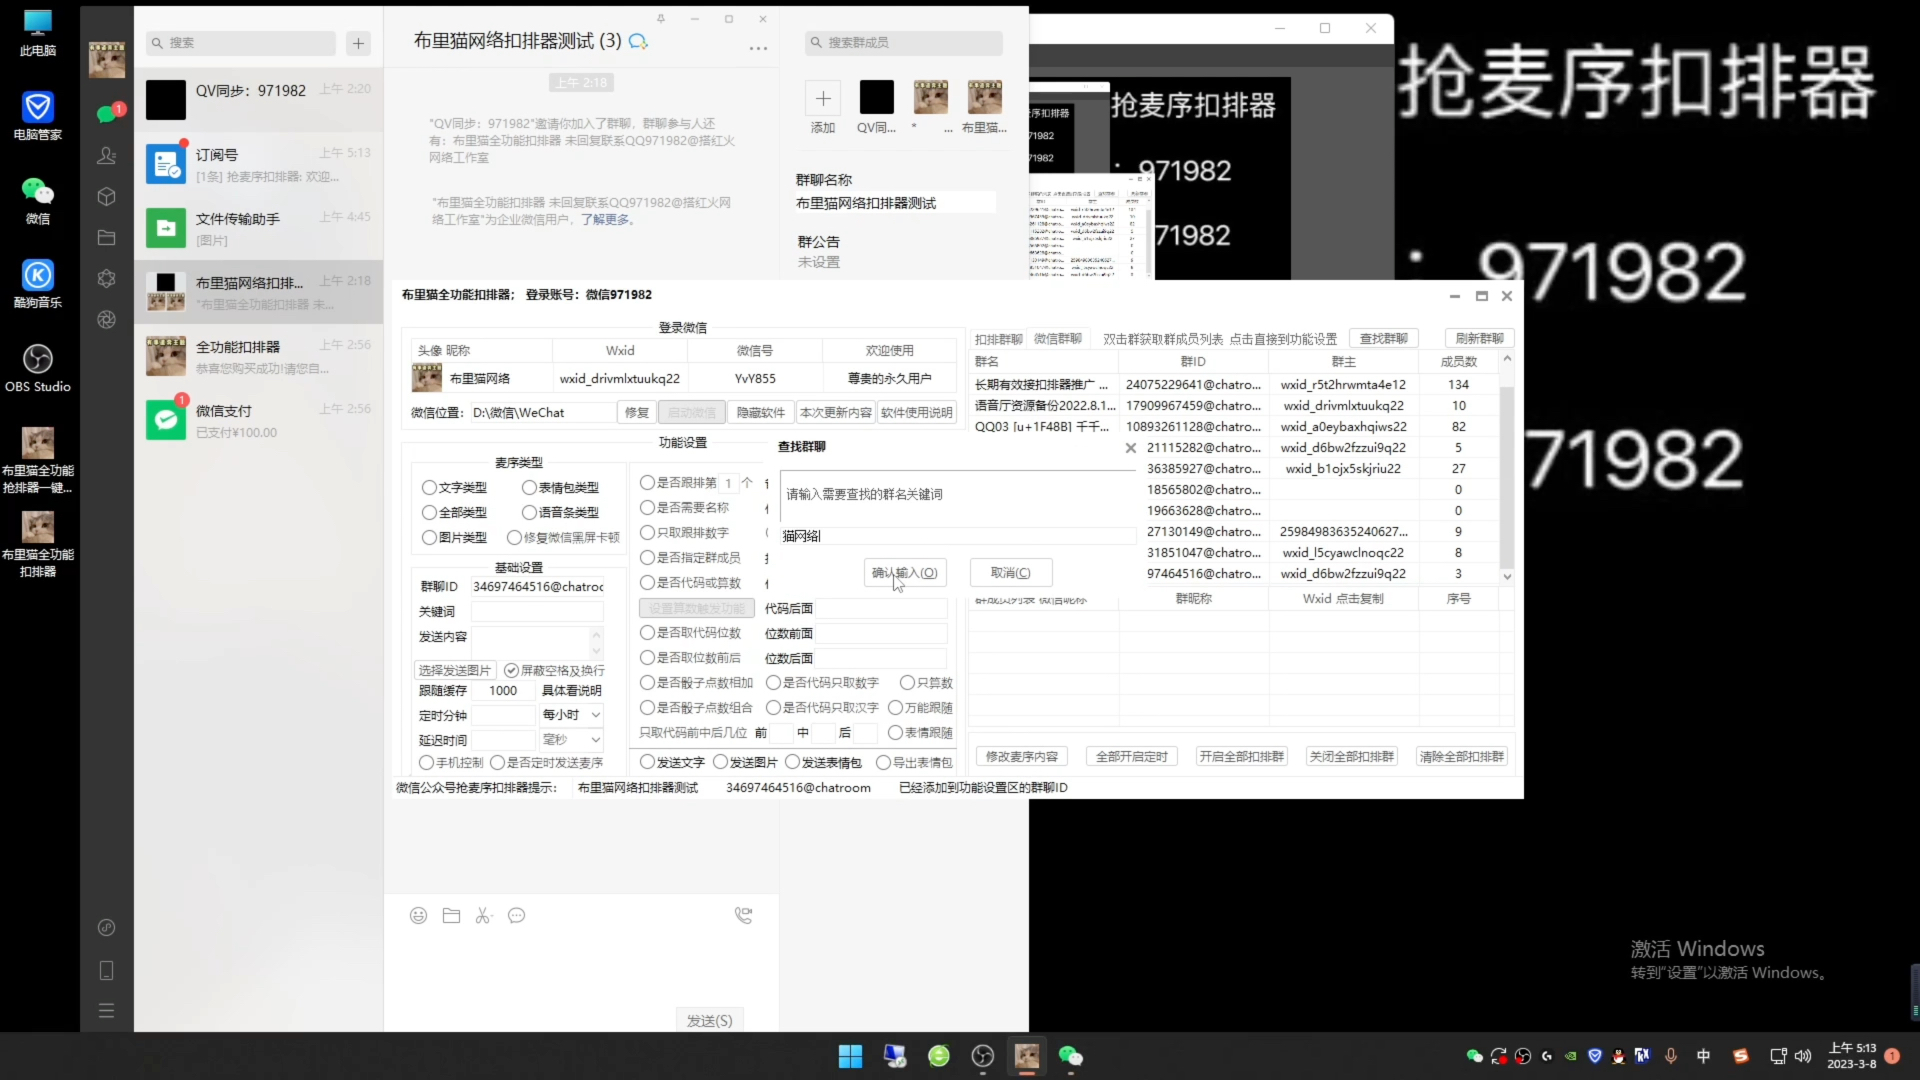Toggle 屏蔽空格及换行 option

[x=554, y=671]
